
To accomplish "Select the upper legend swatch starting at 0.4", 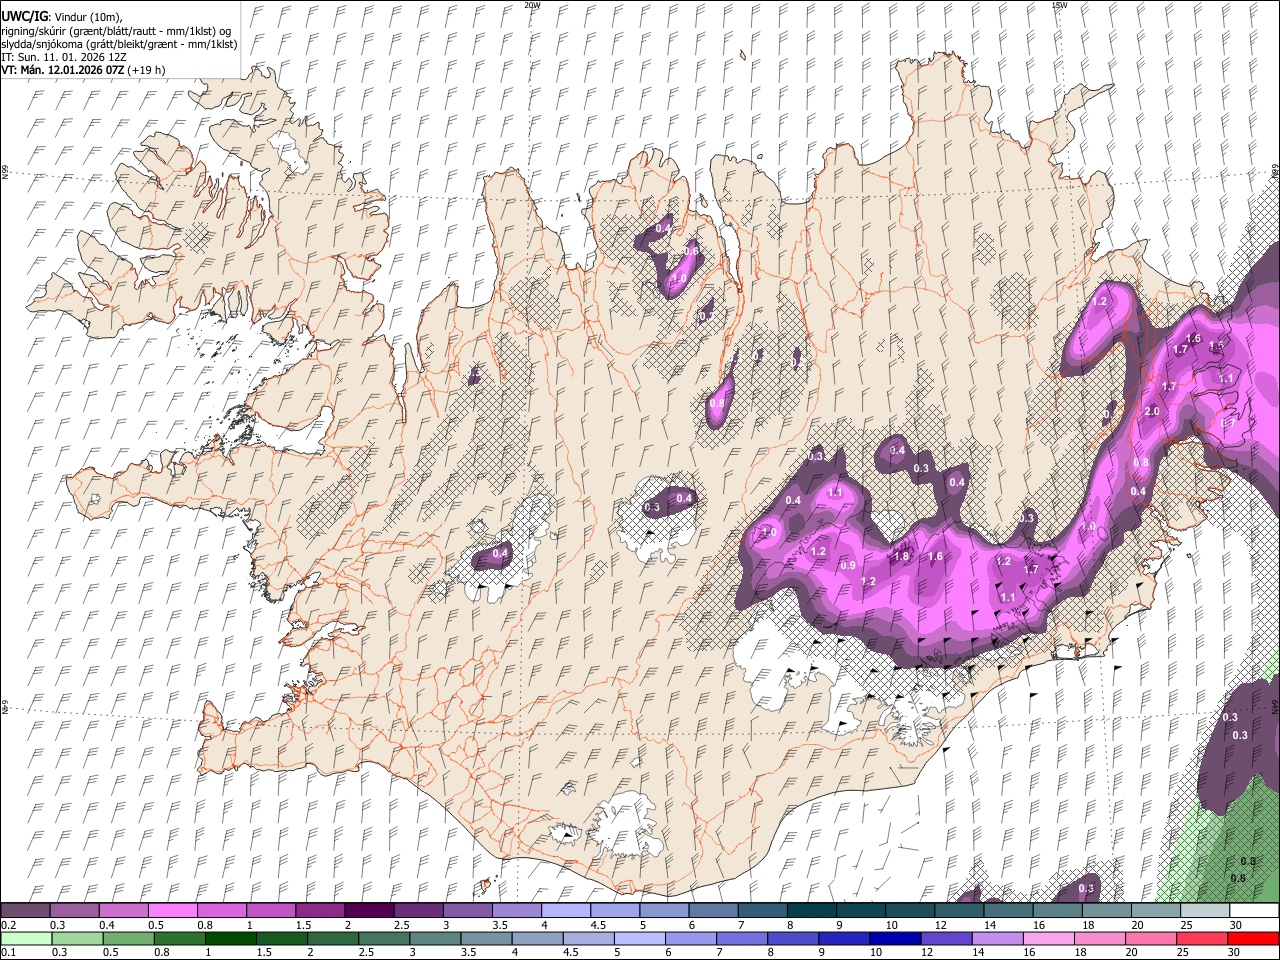I will 123,911.
